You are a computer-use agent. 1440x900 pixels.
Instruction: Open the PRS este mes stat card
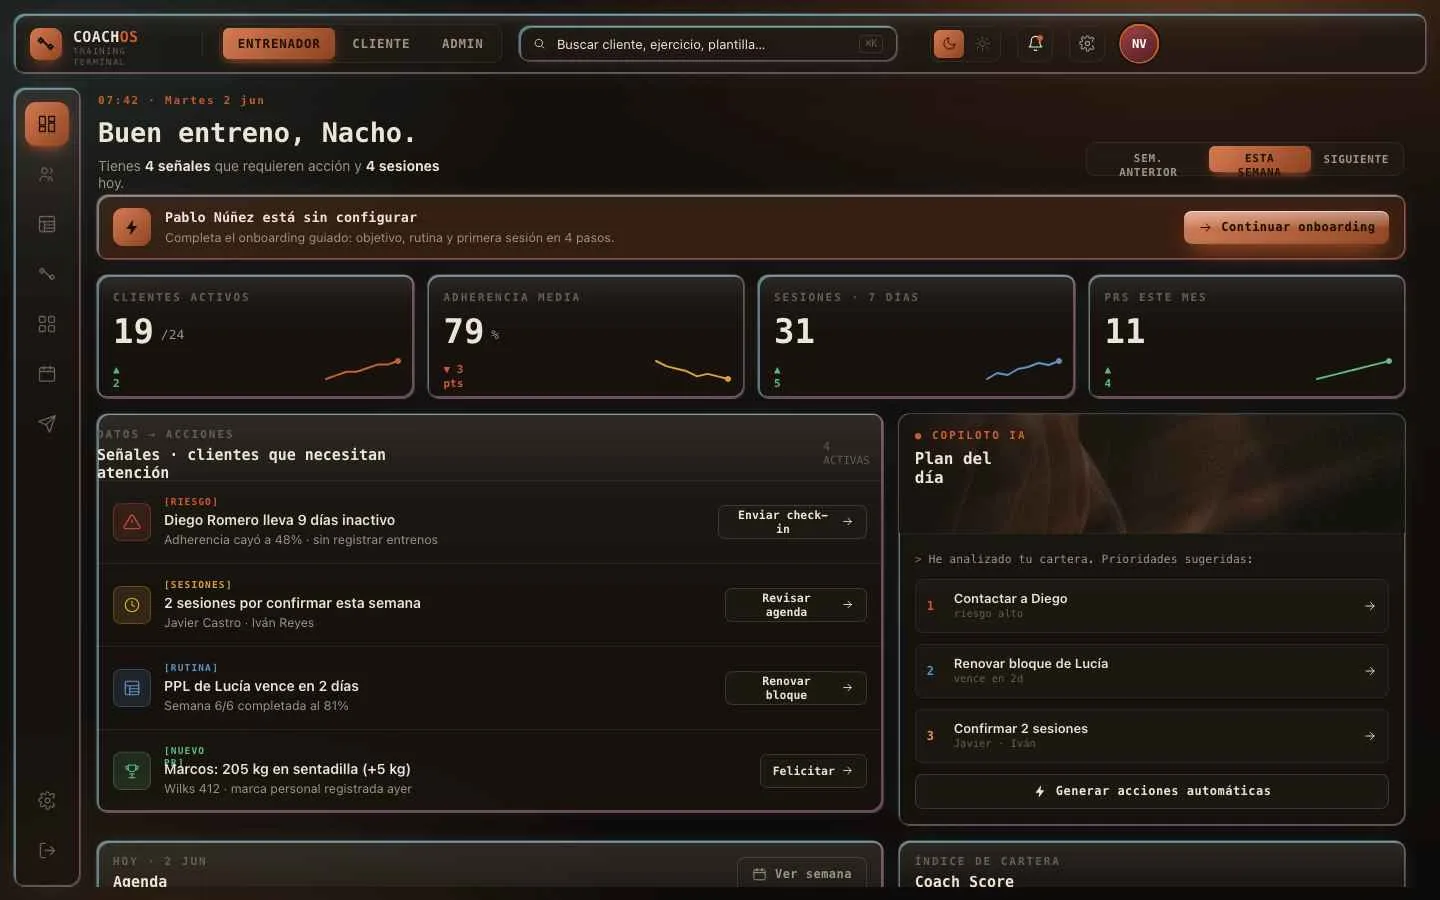pyautogui.click(x=1247, y=336)
